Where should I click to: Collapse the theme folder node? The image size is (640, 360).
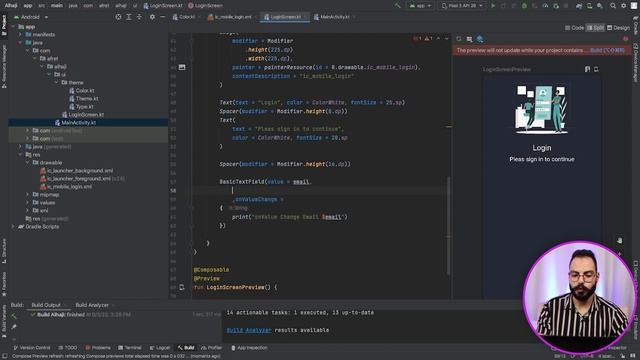coord(56,82)
